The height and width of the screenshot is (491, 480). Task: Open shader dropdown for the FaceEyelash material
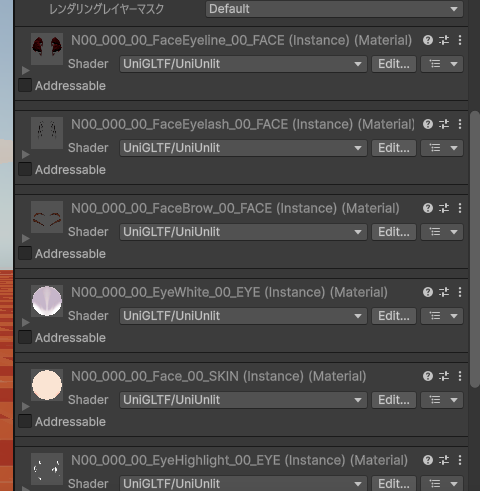(x=243, y=148)
